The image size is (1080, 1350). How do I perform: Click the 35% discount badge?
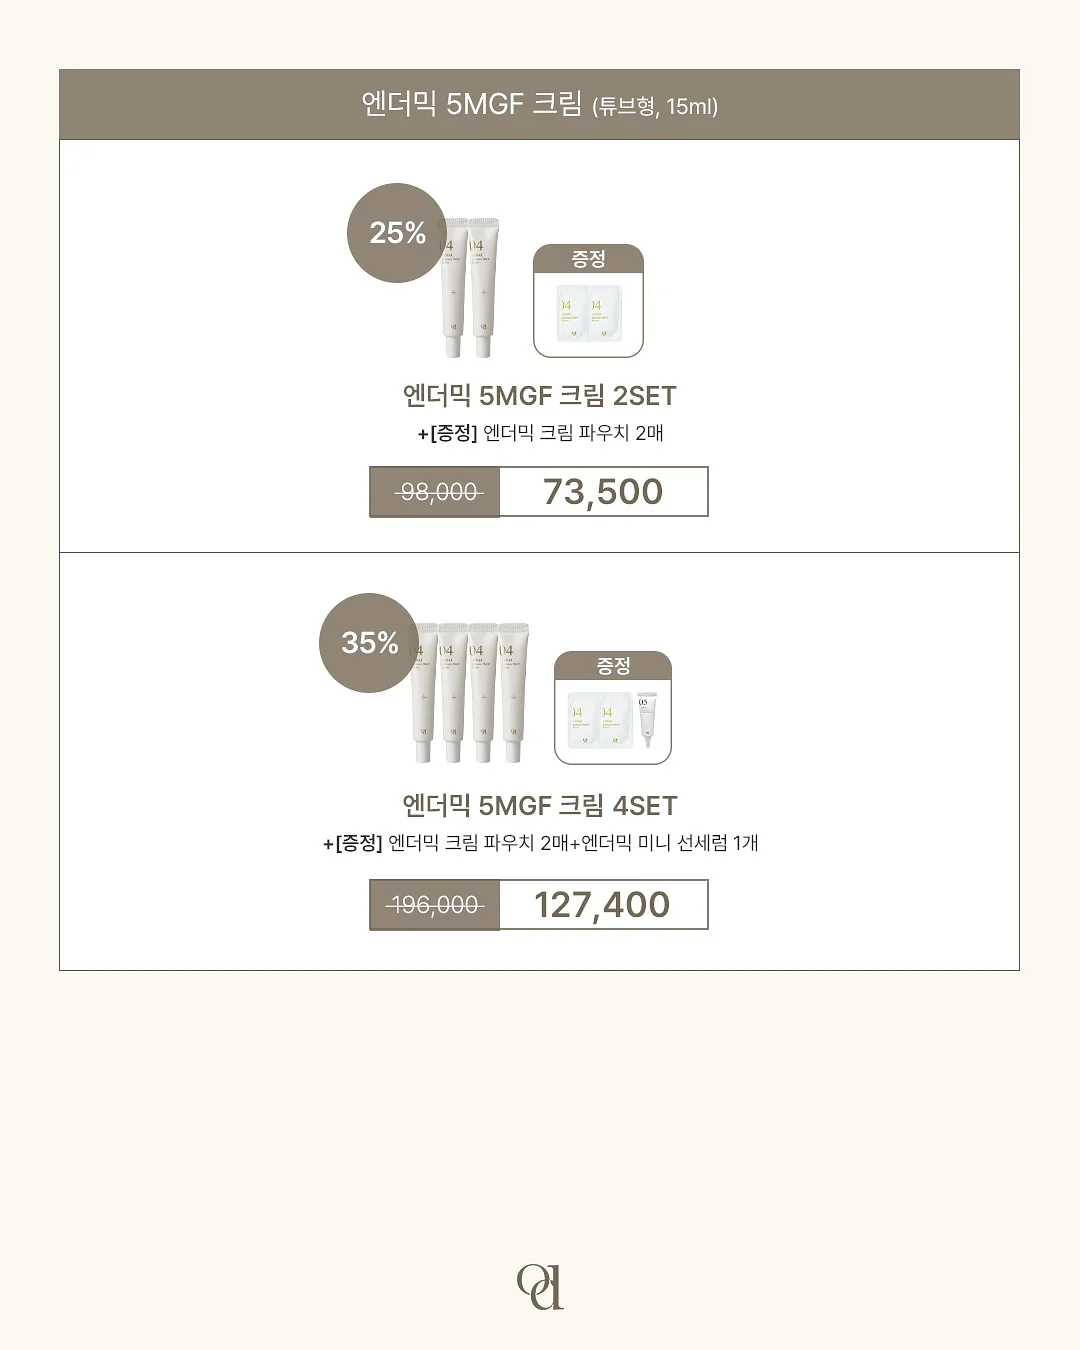[x=369, y=643]
